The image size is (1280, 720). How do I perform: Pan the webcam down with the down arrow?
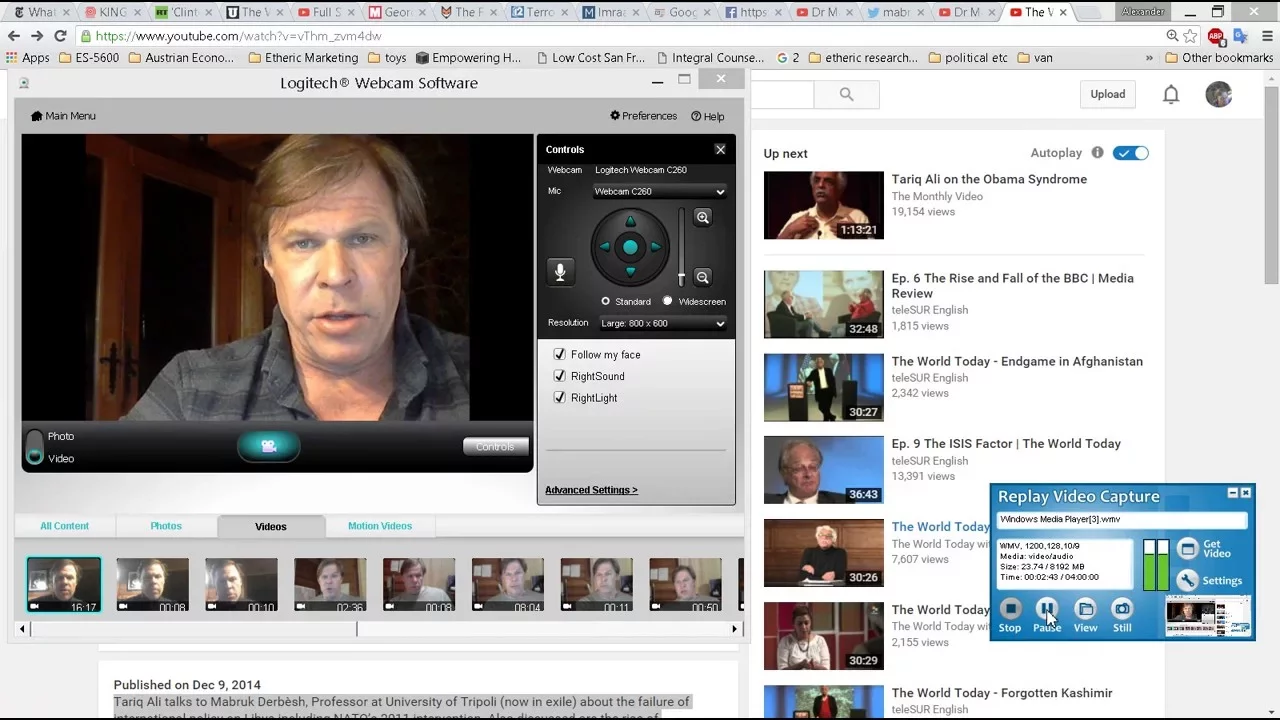pos(630,271)
